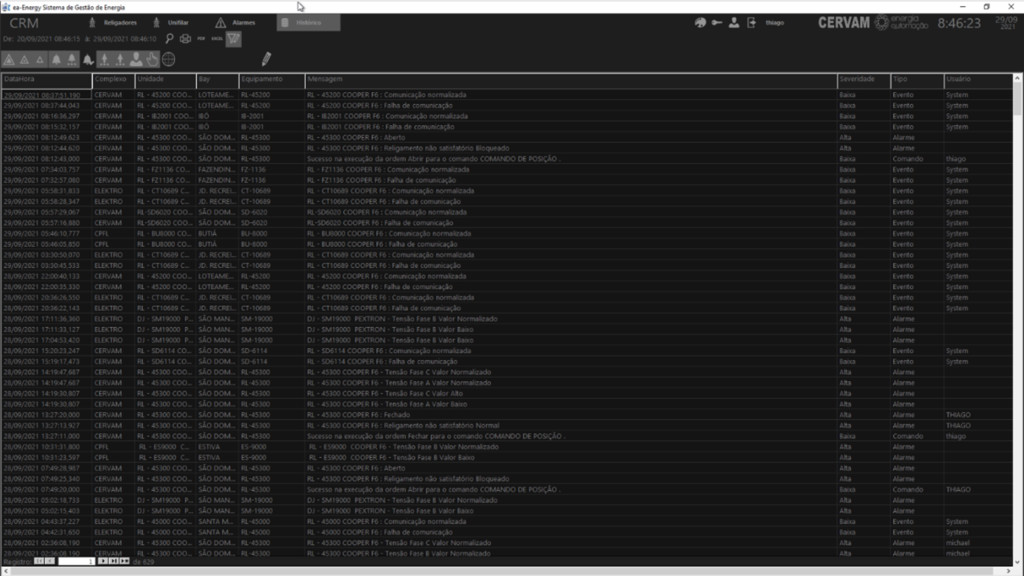
Task: Sort the table by DataHora column
Action: pyautogui.click(x=46, y=78)
